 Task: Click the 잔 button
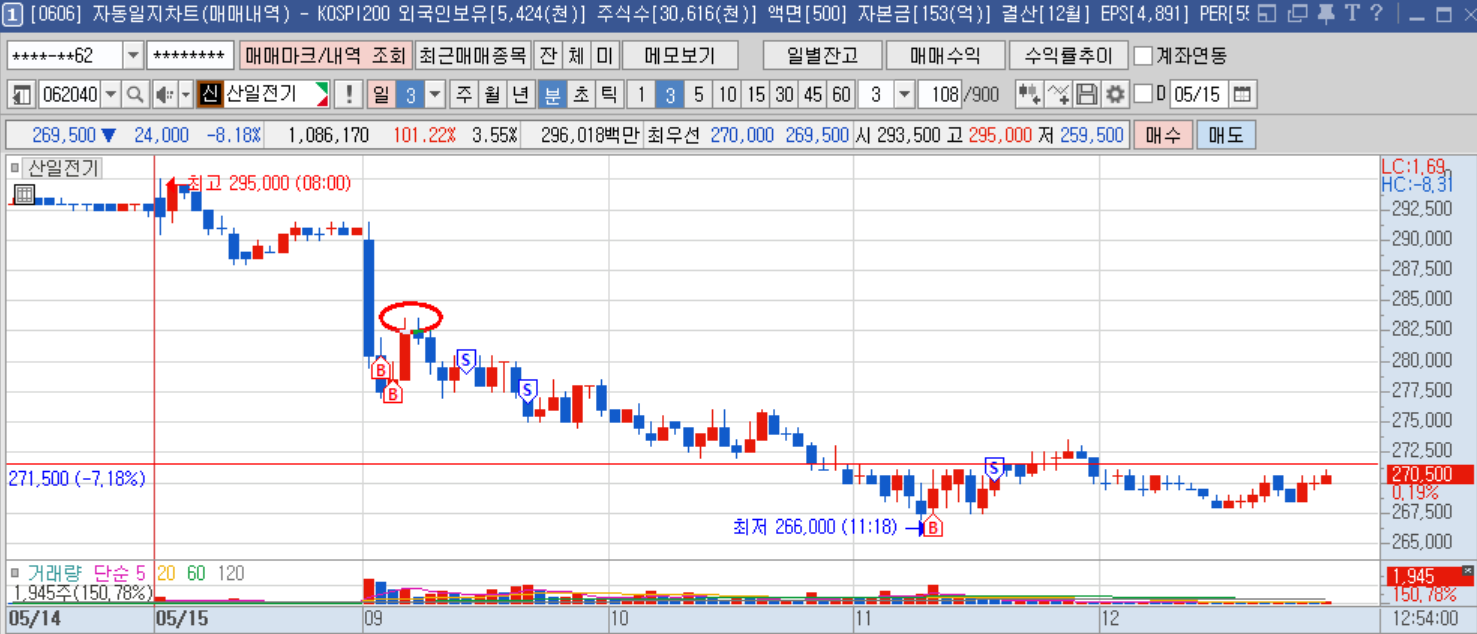click(x=548, y=56)
